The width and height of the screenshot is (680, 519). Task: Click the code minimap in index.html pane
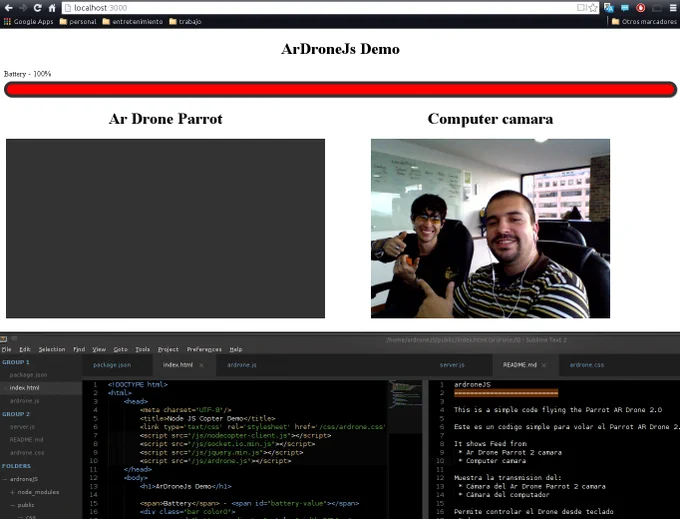point(405,395)
